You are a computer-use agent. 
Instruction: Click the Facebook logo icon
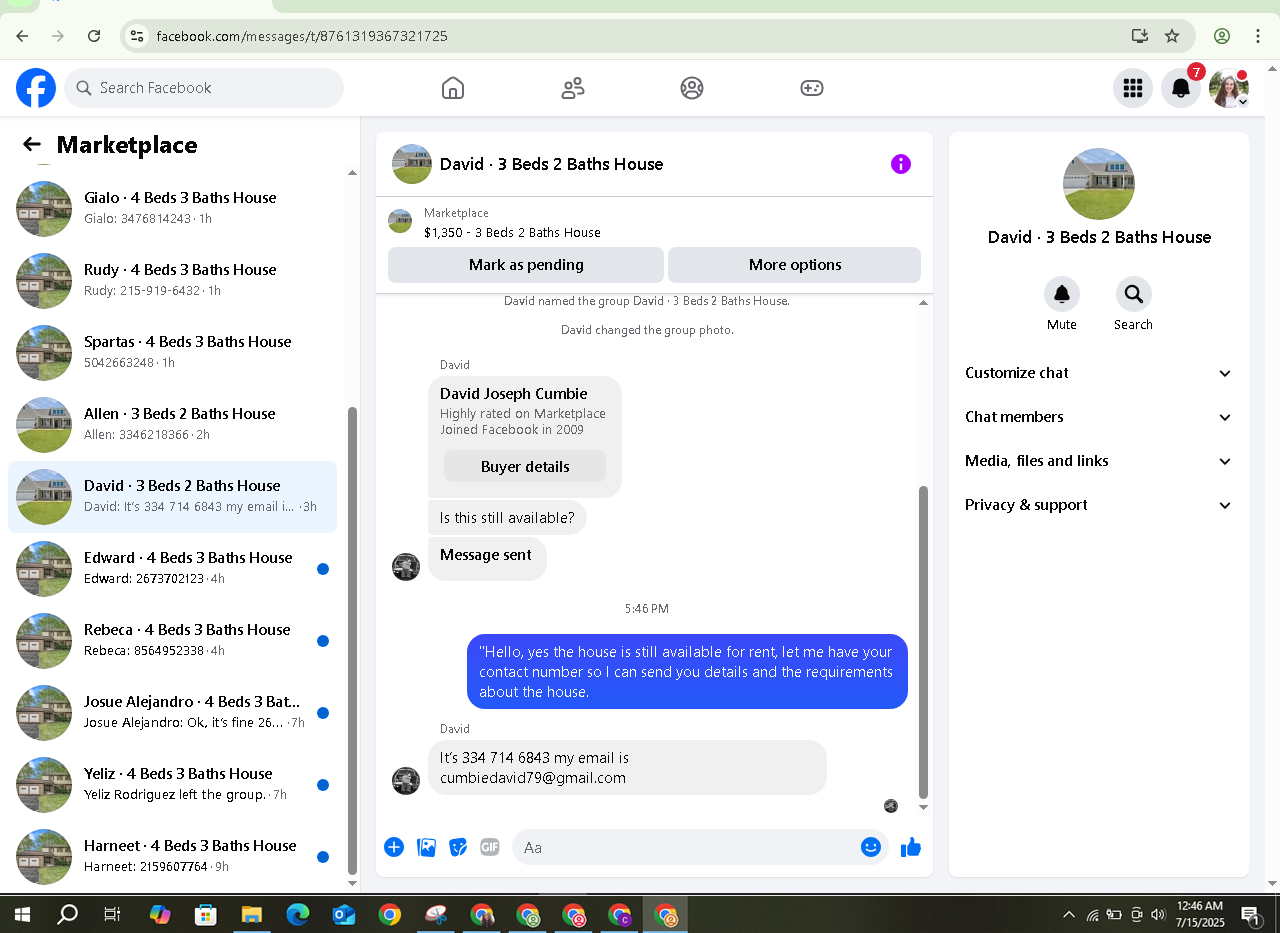tap(36, 88)
